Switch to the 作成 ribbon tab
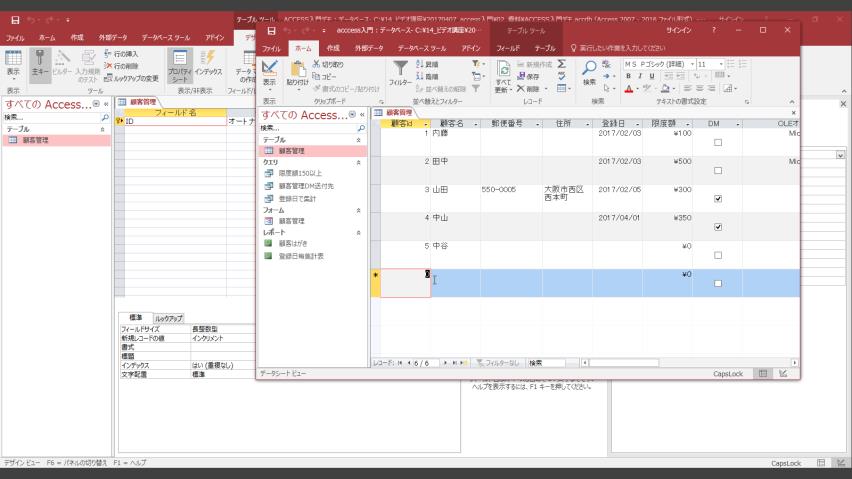Viewport: 852px width, 479px height. click(333, 48)
